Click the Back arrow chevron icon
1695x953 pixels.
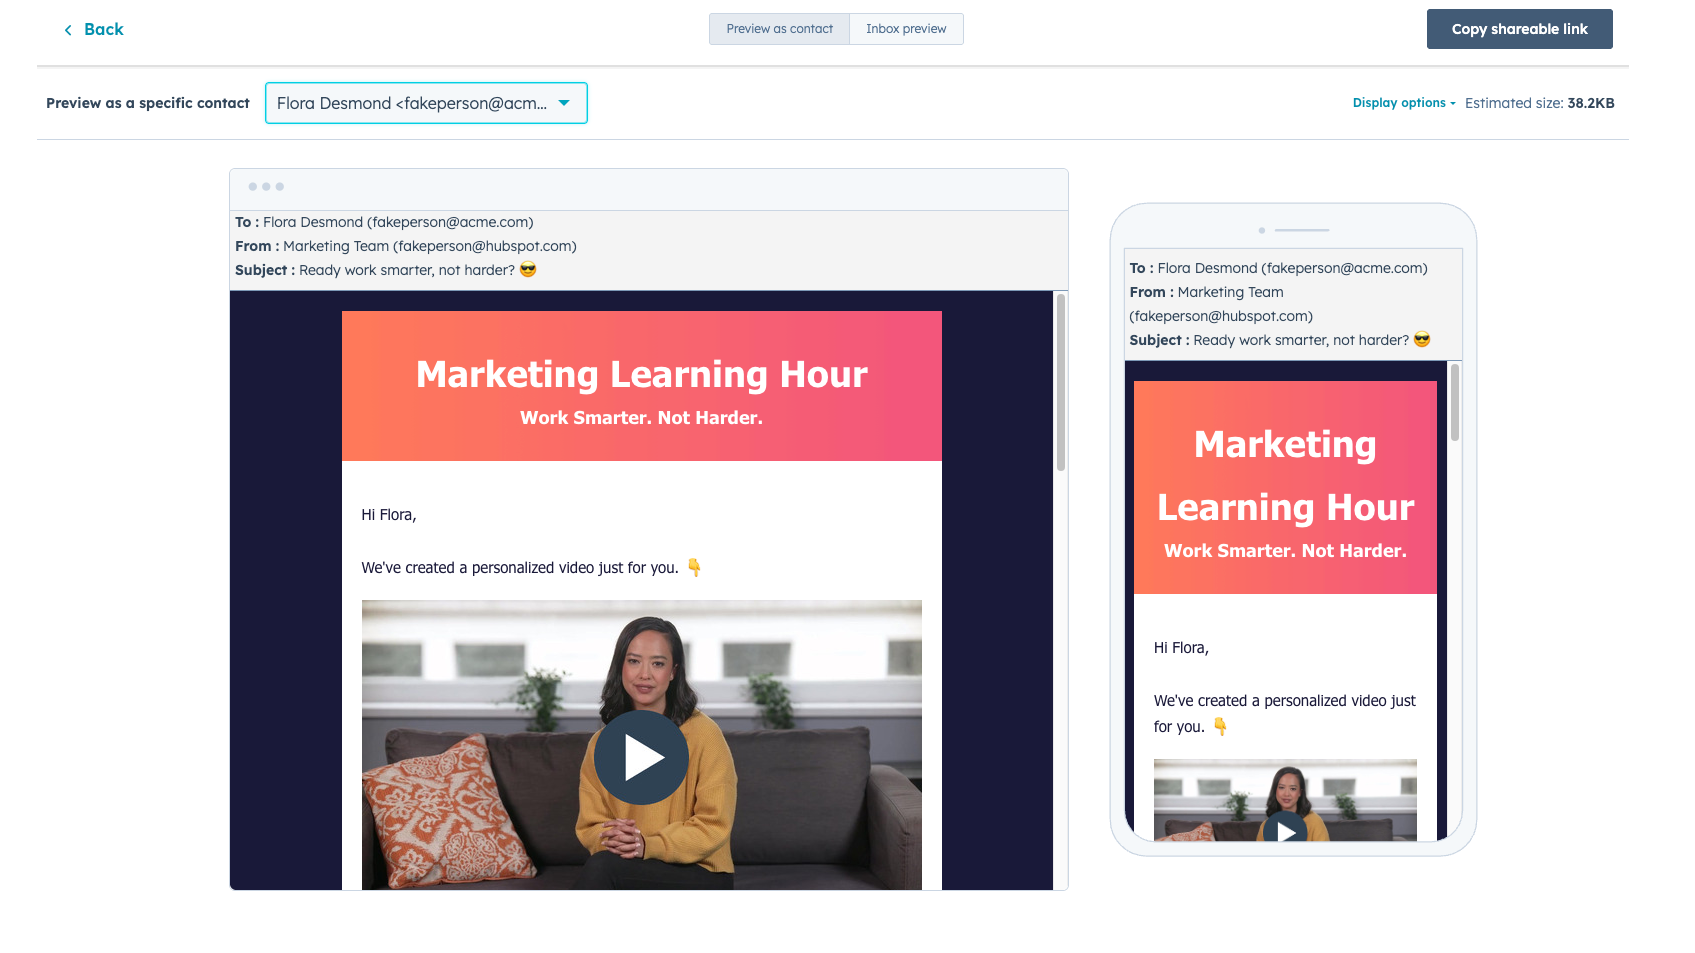click(68, 30)
